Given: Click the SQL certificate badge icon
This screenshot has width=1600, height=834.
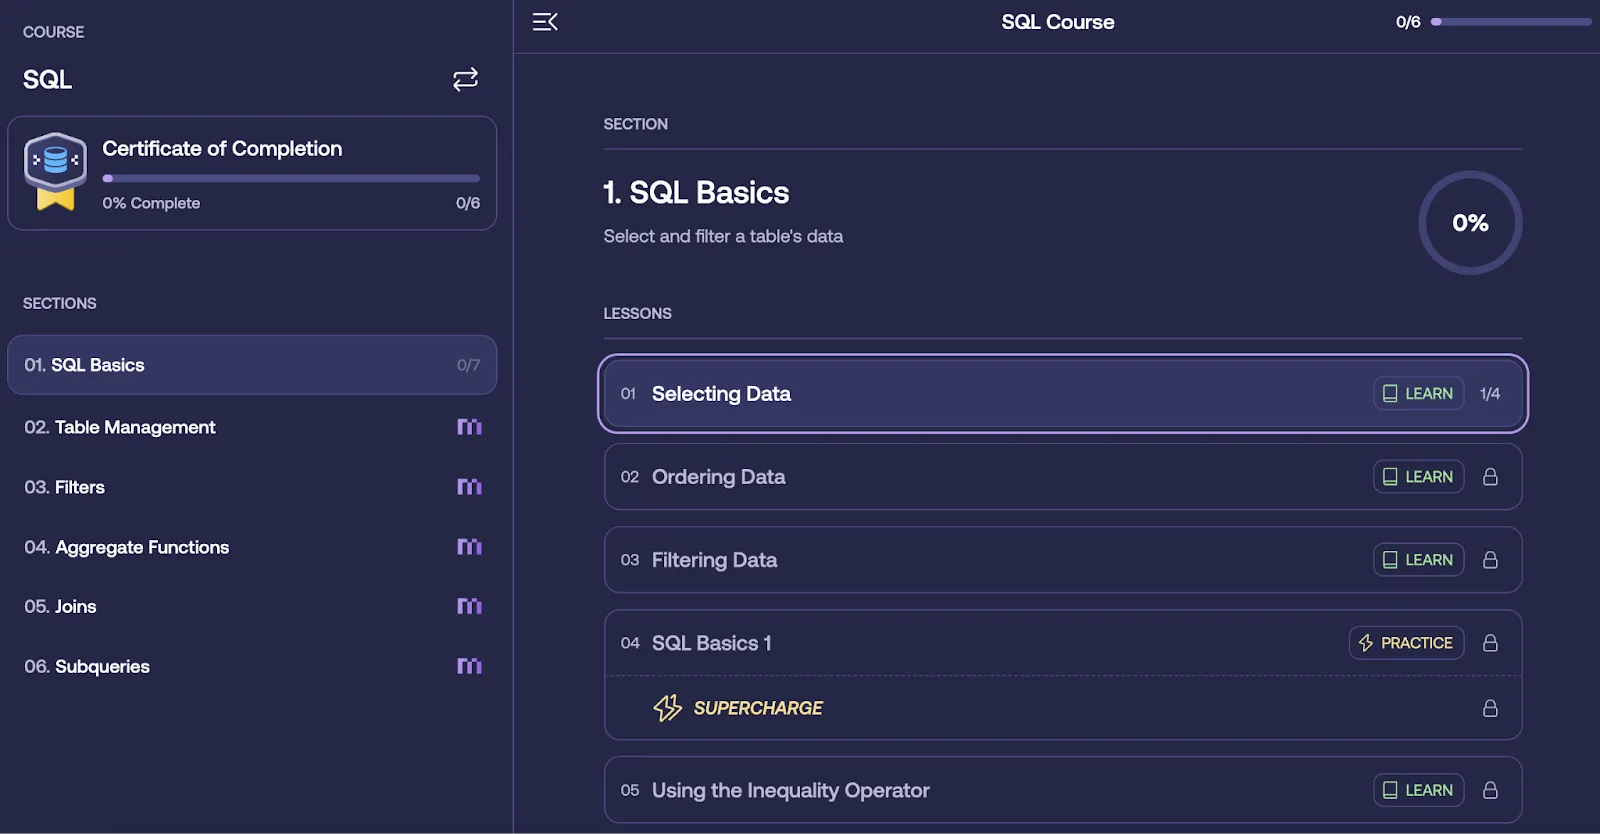Looking at the screenshot, I should 56,171.
